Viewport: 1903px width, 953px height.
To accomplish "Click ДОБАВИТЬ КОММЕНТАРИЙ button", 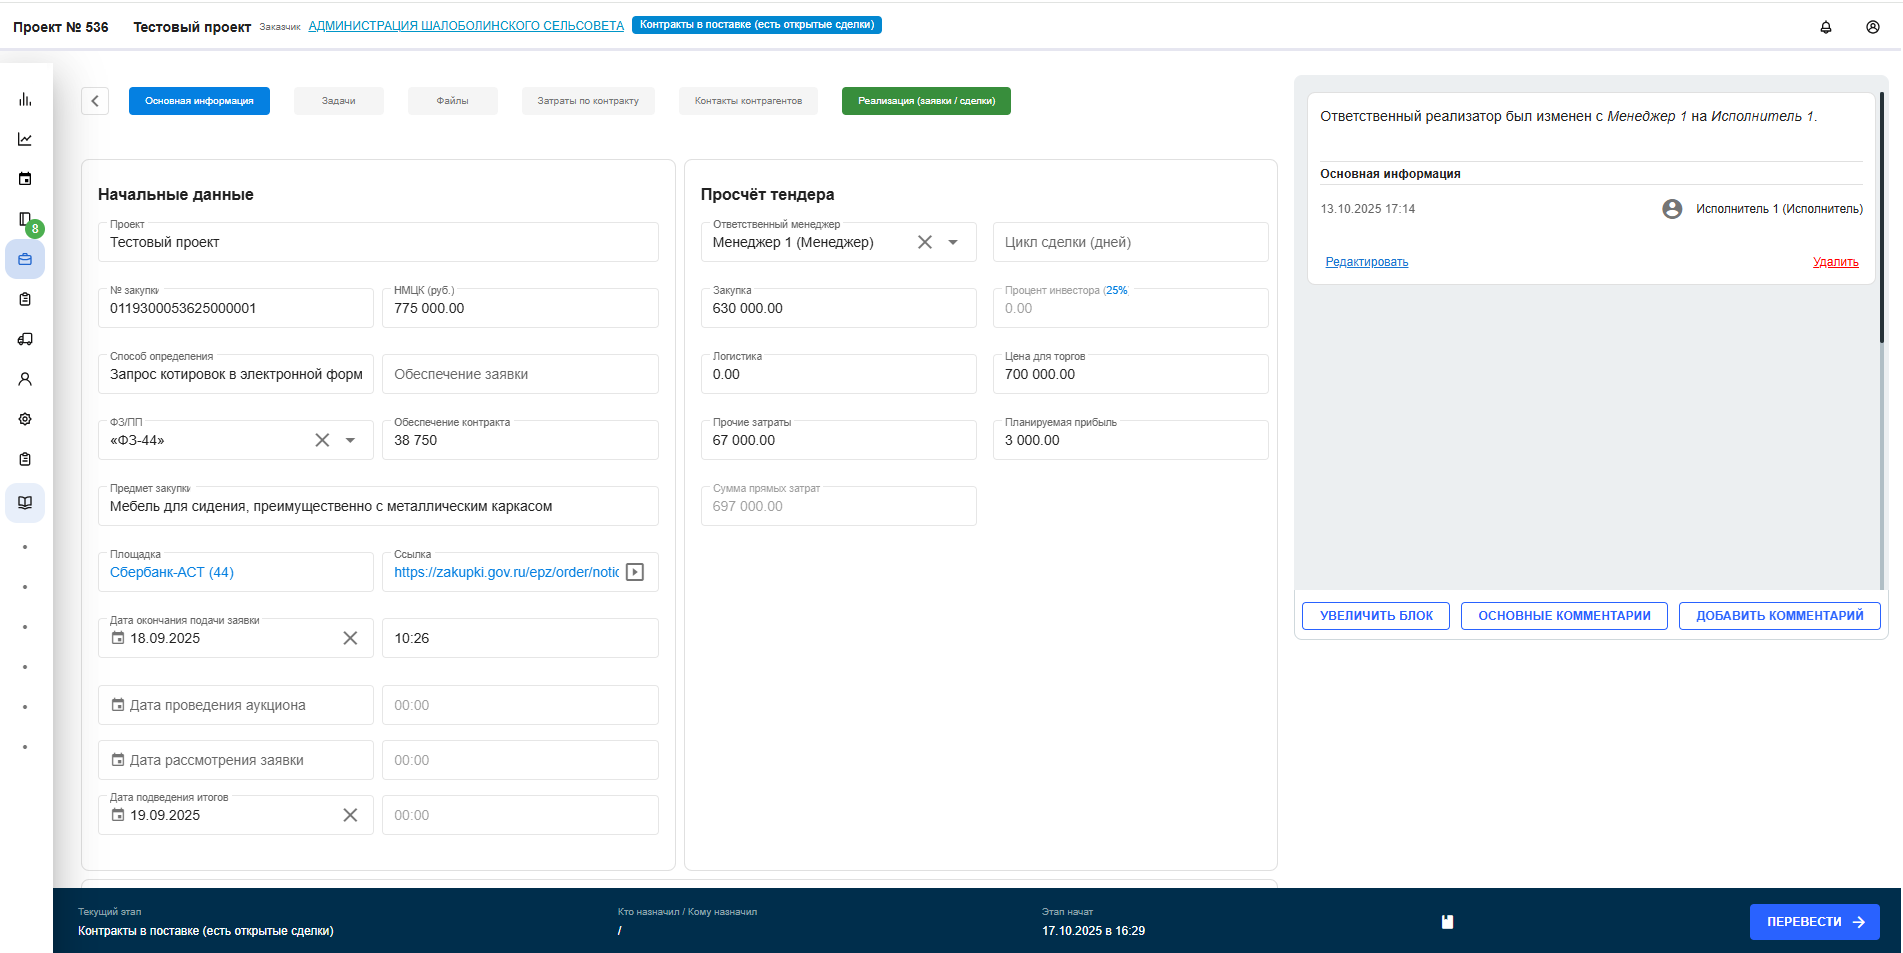I will pos(1780,616).
